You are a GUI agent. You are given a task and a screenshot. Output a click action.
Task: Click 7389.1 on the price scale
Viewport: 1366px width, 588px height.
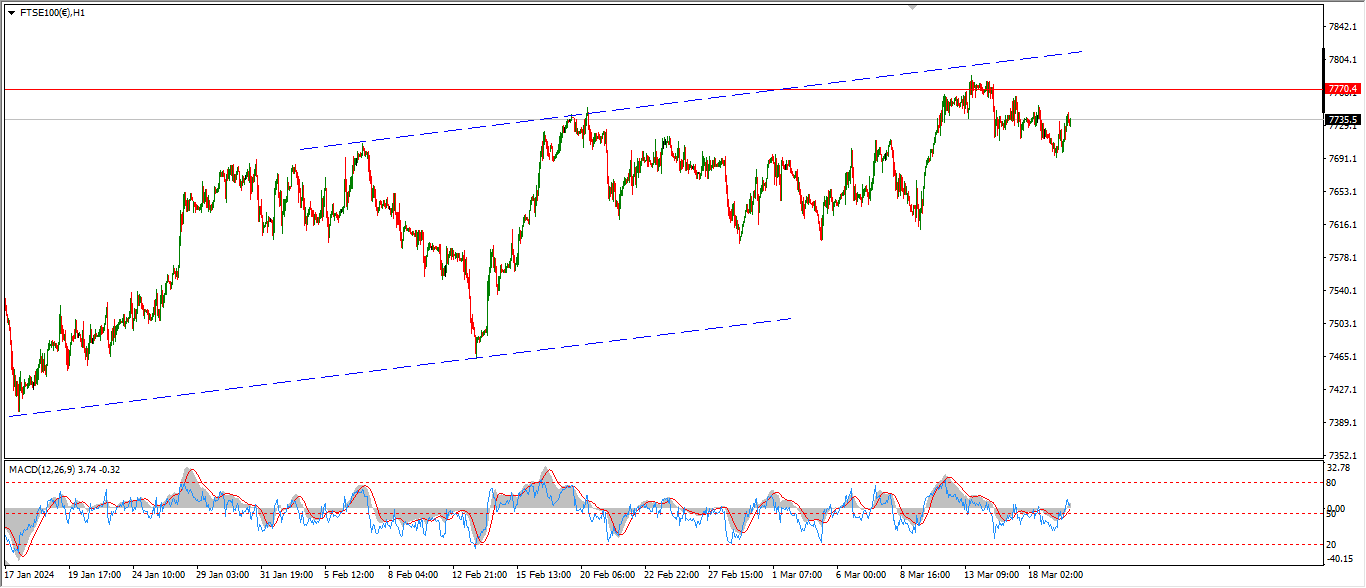coord(1341,423)
